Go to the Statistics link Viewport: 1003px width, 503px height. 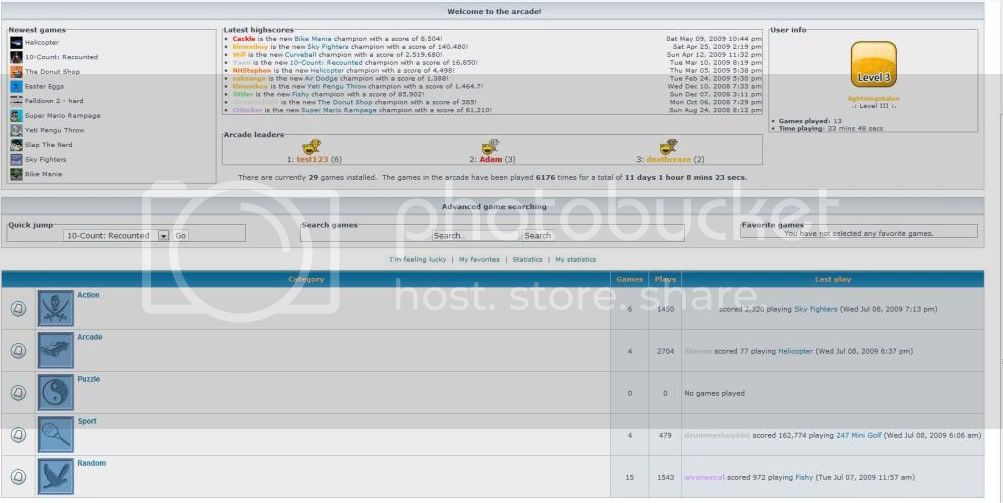pyautogui.click(x=527, y=260)
